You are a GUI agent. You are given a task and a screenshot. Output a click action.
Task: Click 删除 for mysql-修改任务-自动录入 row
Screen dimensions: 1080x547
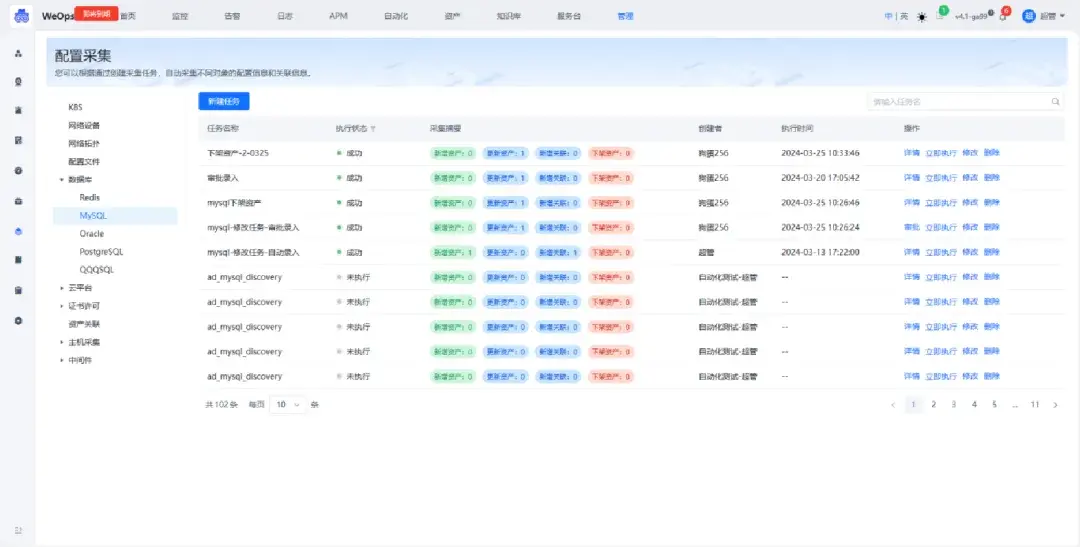pyautogui.click(x=992, y=252)
